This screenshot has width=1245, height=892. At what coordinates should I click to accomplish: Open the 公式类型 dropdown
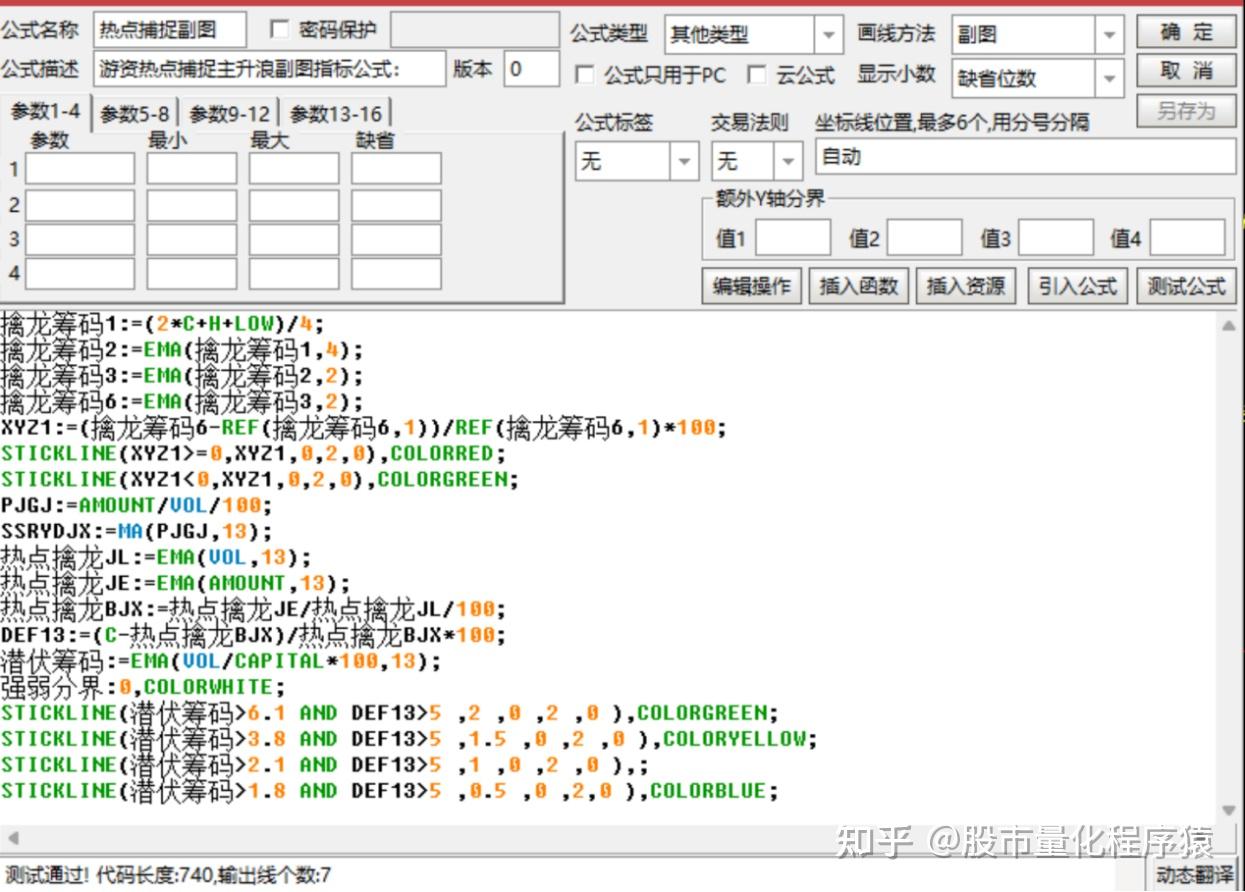[x=829, y=35]
